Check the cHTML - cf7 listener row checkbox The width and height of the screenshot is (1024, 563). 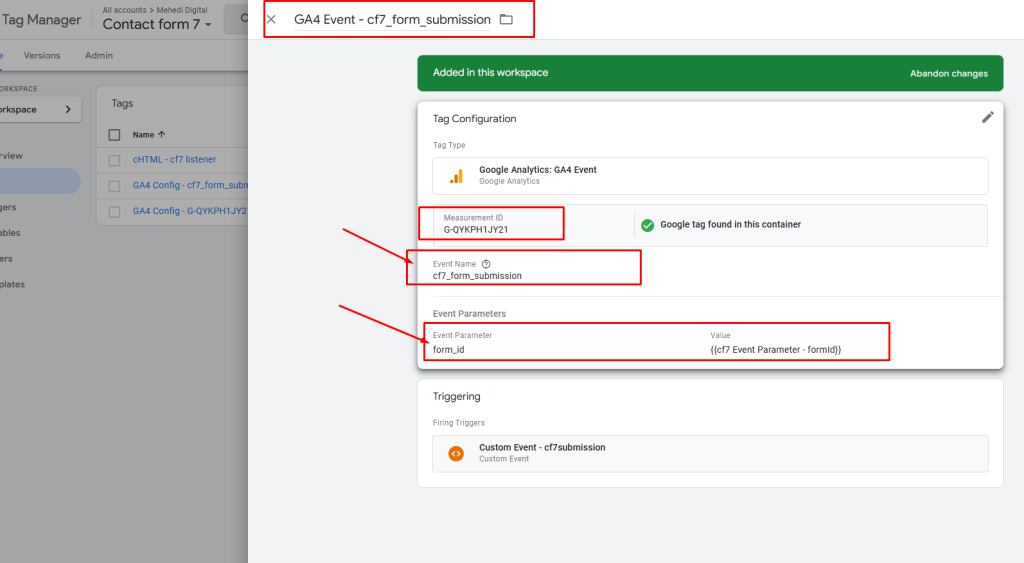click(114, 160)
